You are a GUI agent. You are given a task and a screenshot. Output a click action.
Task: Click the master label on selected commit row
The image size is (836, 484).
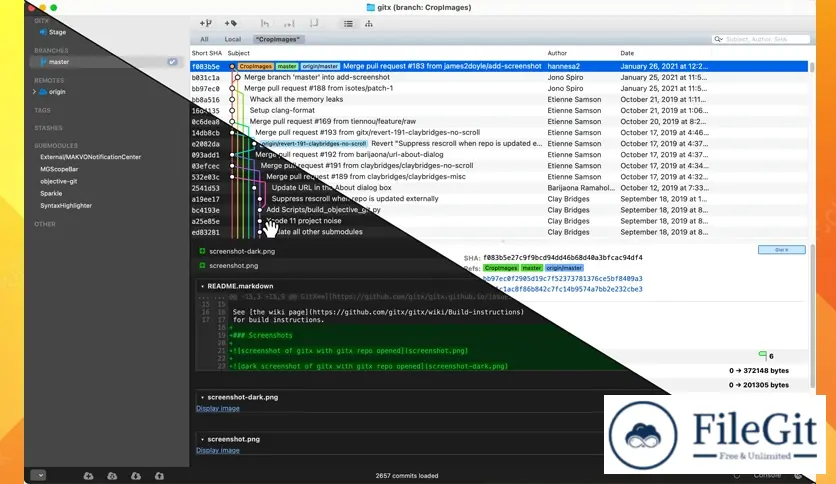click(x=287, y=66)
